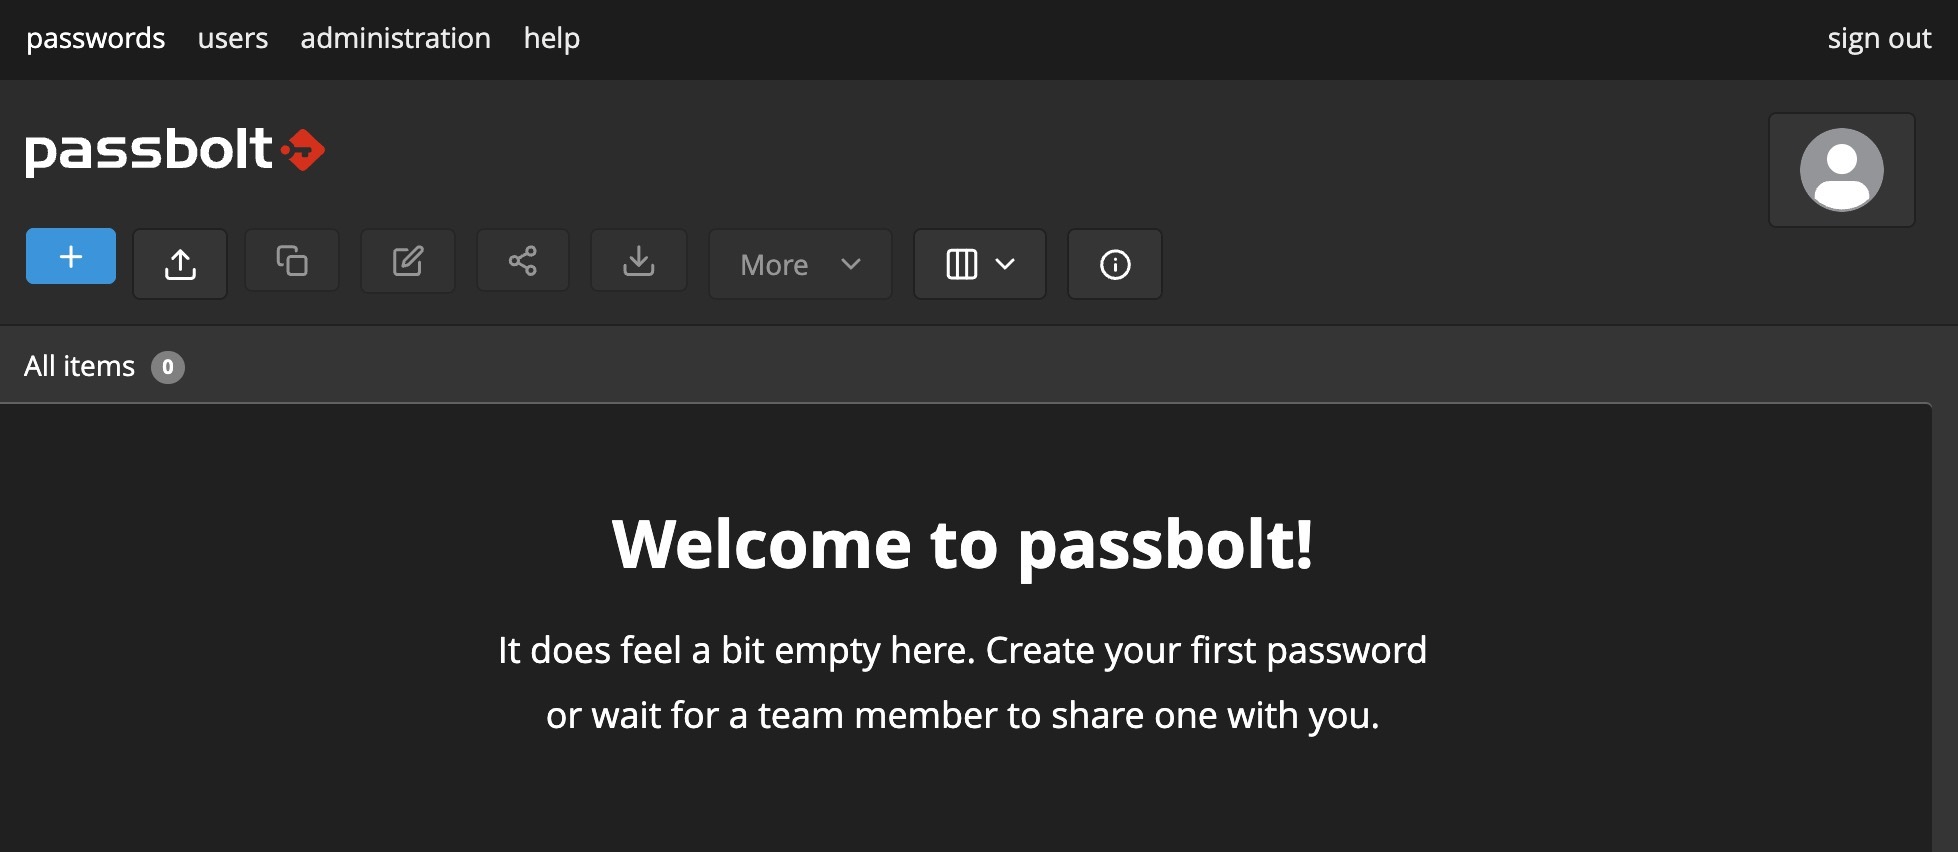Sign out of Passbolt
1958x852 pixels.
tap(1878, 38)
